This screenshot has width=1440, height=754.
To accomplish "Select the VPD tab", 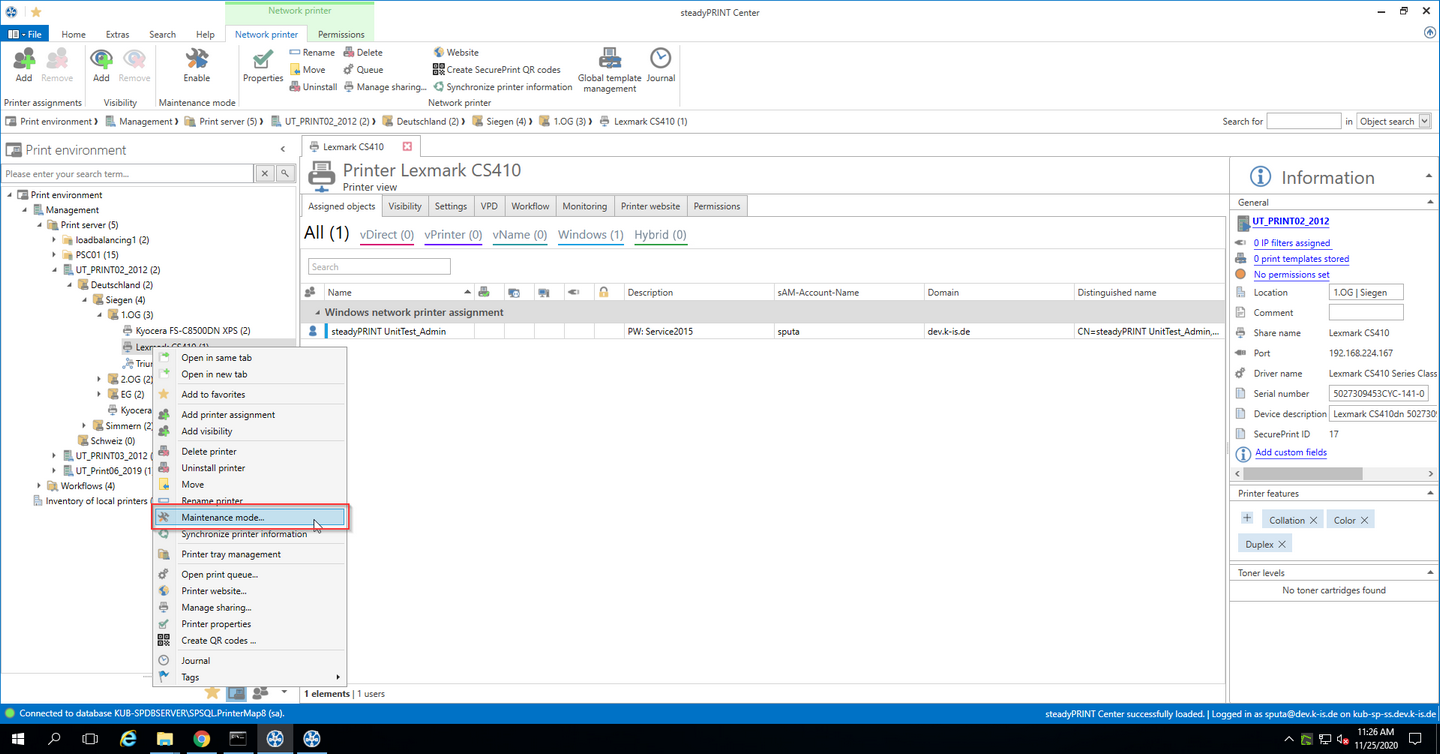I will coord(489,206).
